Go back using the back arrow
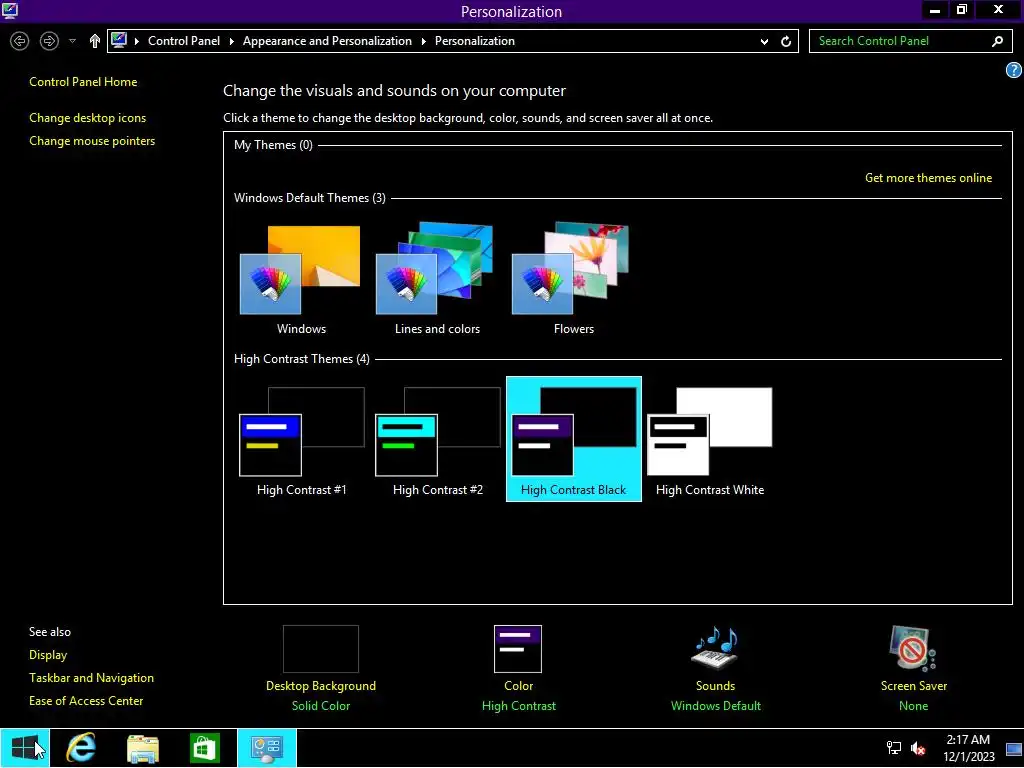This screenshot has height=768, width=1024. [x=20, y=41]
